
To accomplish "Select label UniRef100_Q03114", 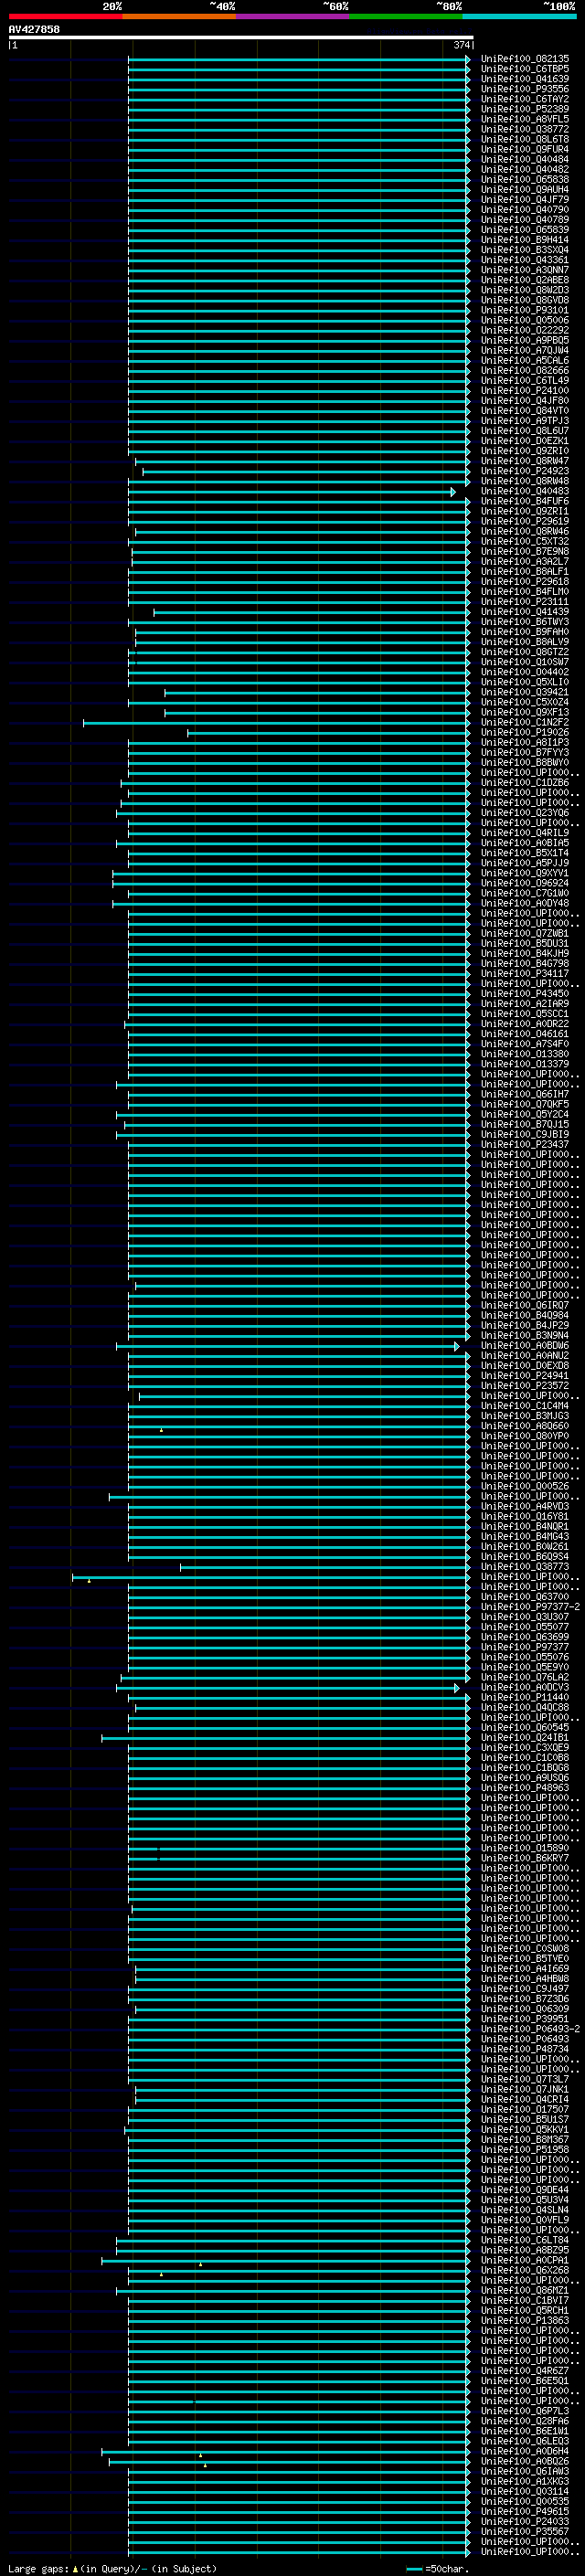I will tap(525, 2492).
